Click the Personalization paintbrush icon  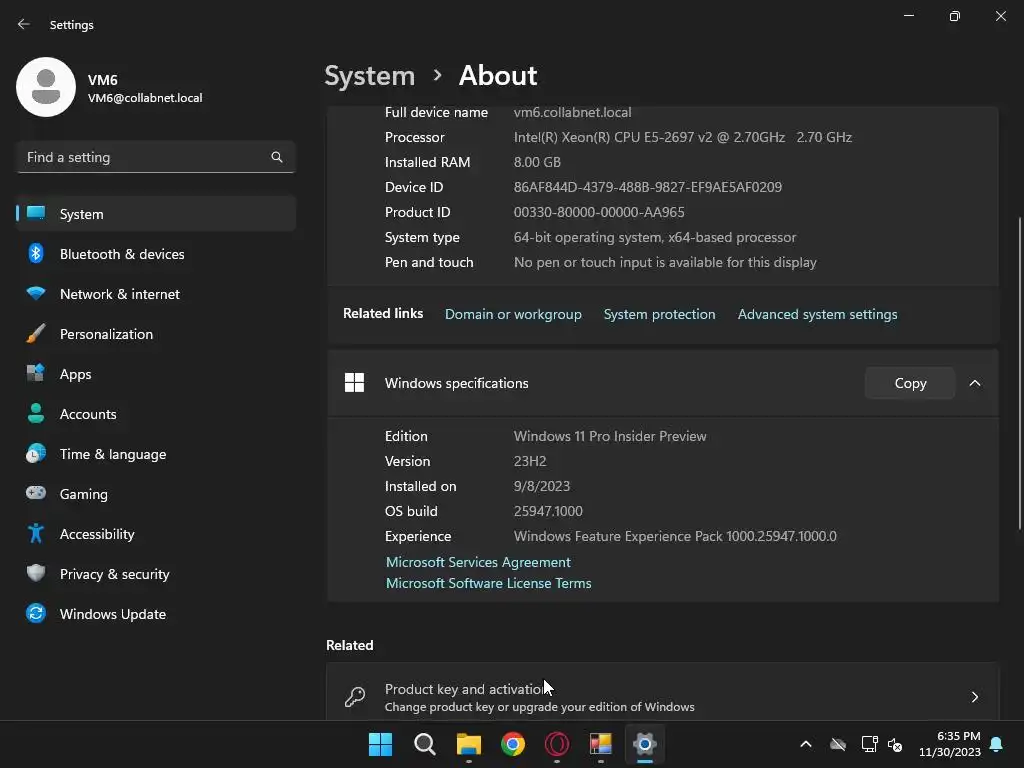pos(36,334)
